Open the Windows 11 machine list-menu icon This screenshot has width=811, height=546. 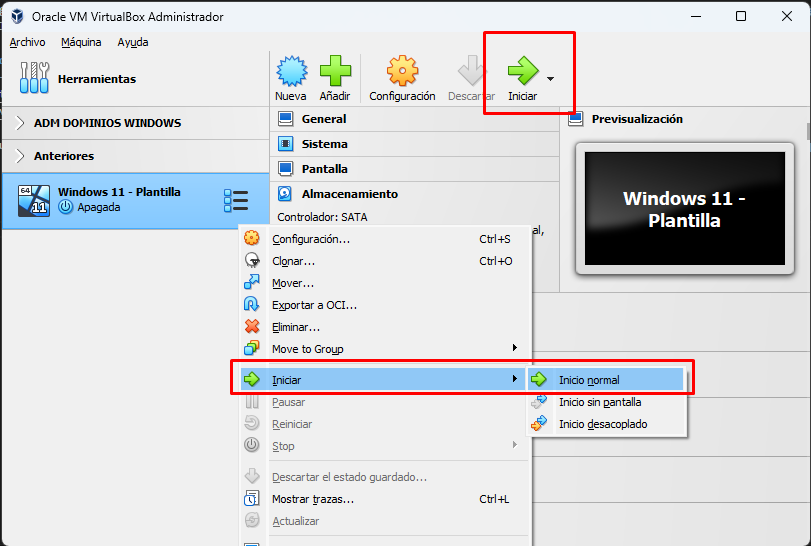[x=236, y=200]
